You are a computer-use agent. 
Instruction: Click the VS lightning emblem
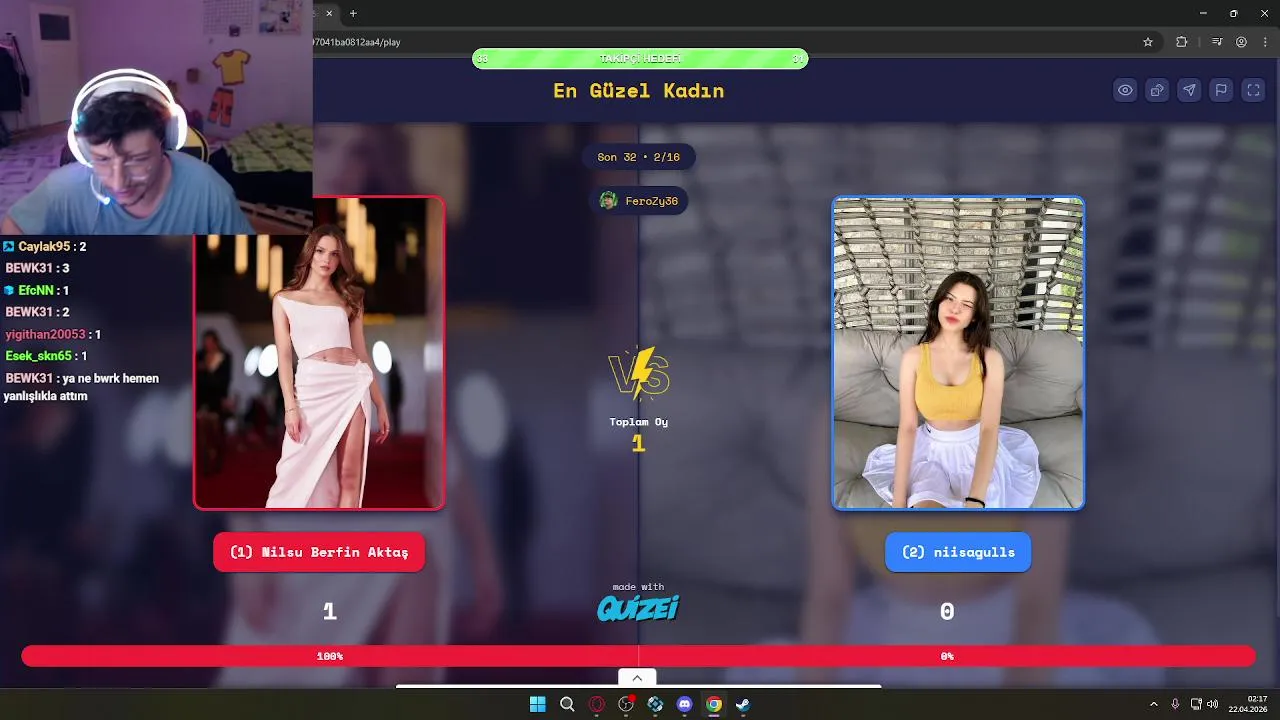click(x=639, y=374)
